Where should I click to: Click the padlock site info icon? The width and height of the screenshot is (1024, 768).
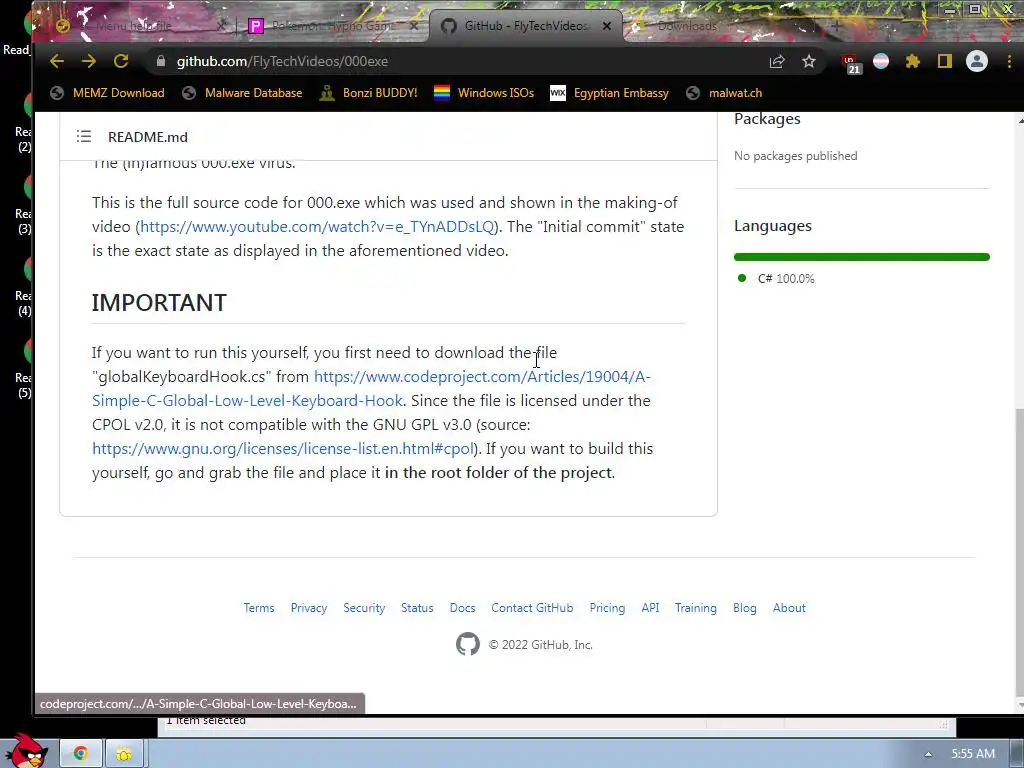point(161,61)
